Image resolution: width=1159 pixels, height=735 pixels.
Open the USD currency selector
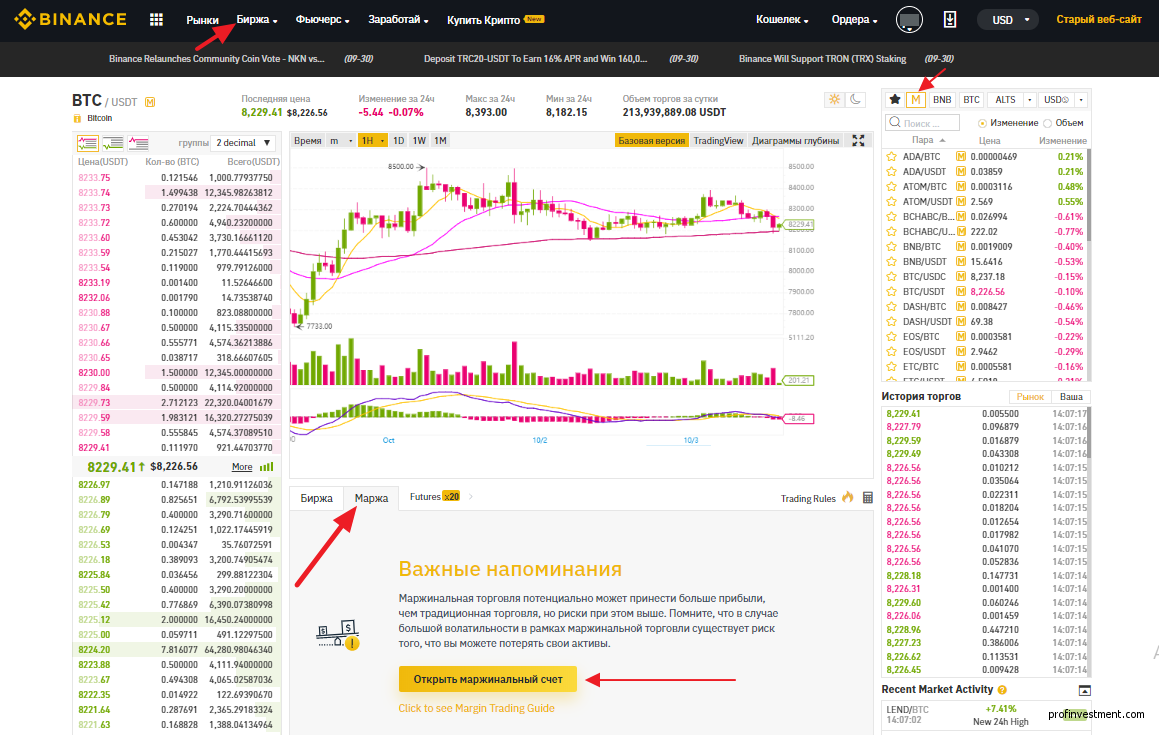(1007, 20)
